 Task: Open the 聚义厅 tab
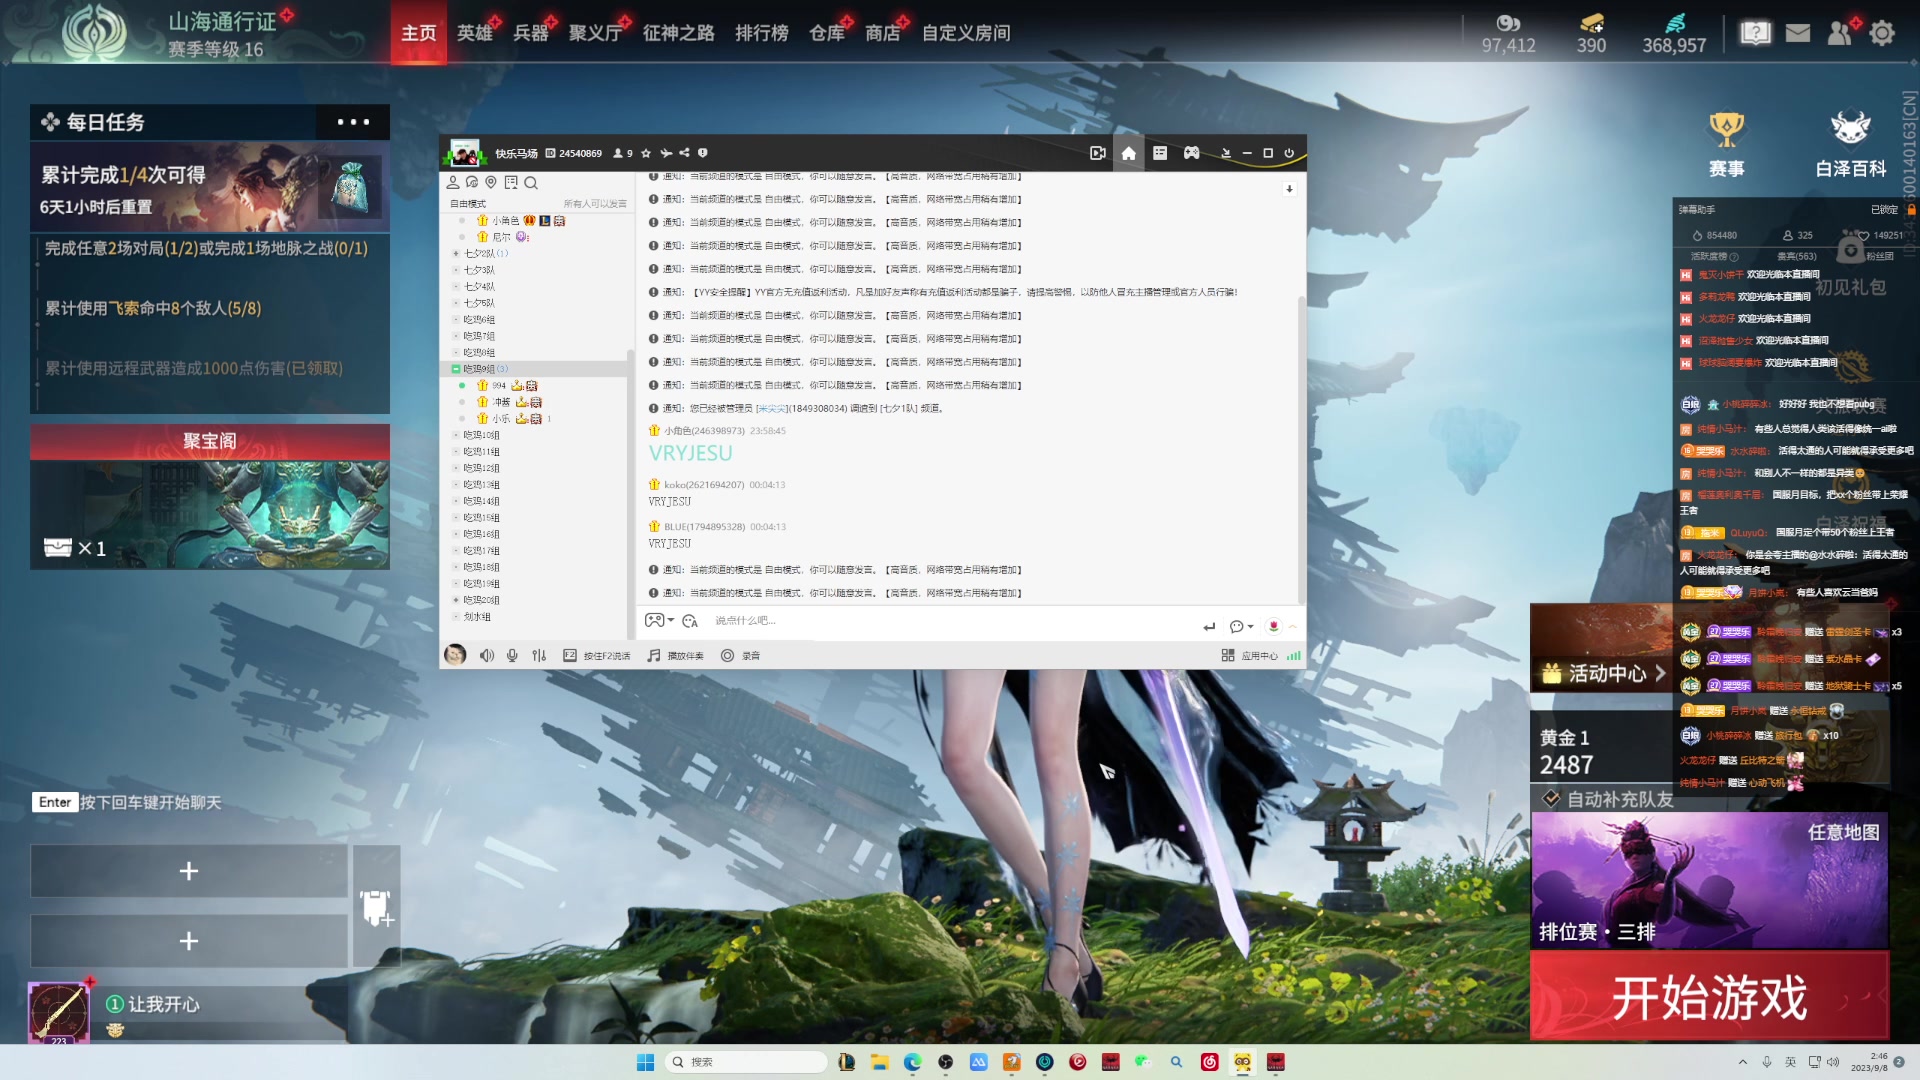click(x=596, y=33)
